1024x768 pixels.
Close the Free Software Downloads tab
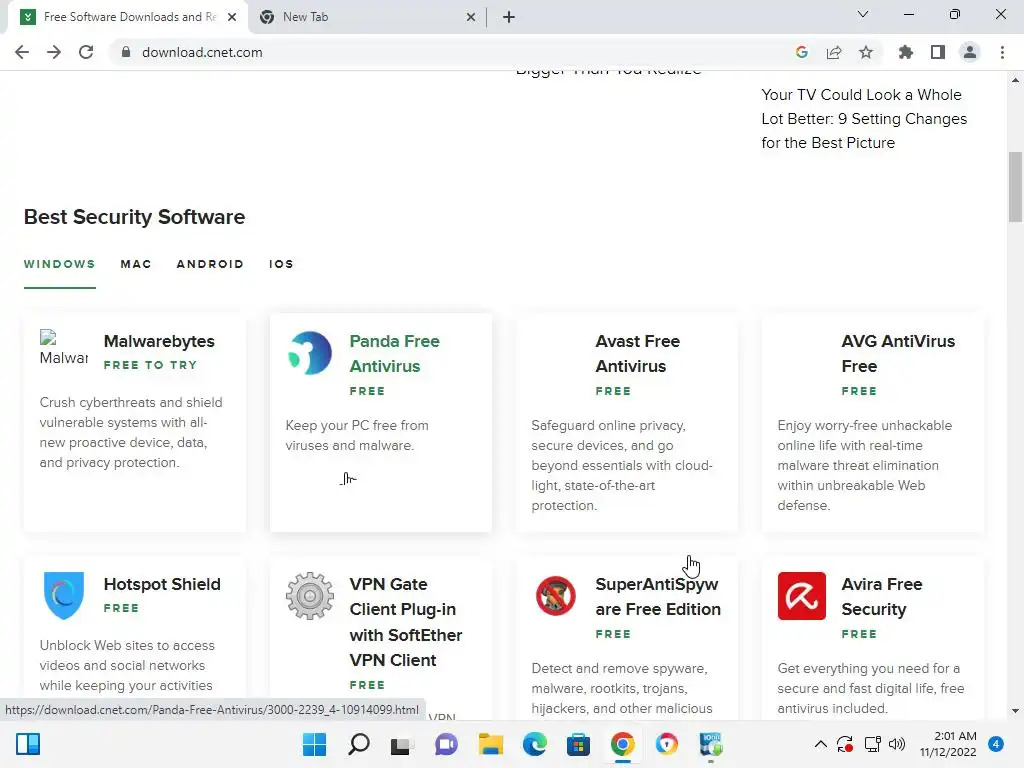point(232,17)
